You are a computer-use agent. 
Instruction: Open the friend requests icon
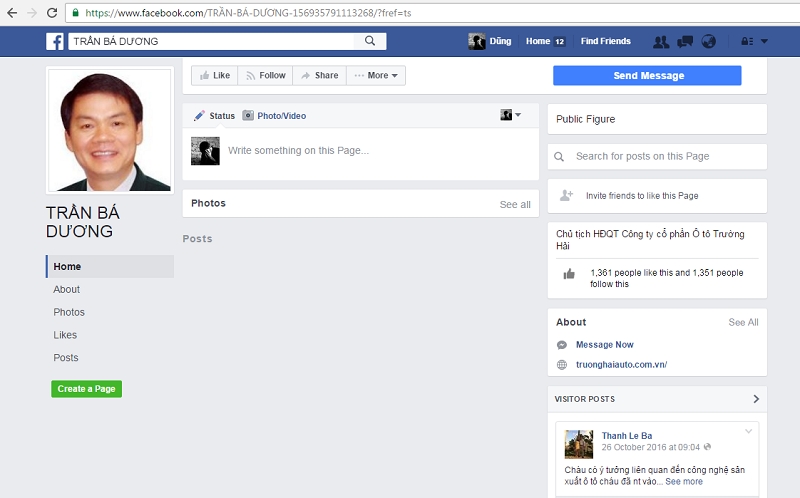(661, 41)
